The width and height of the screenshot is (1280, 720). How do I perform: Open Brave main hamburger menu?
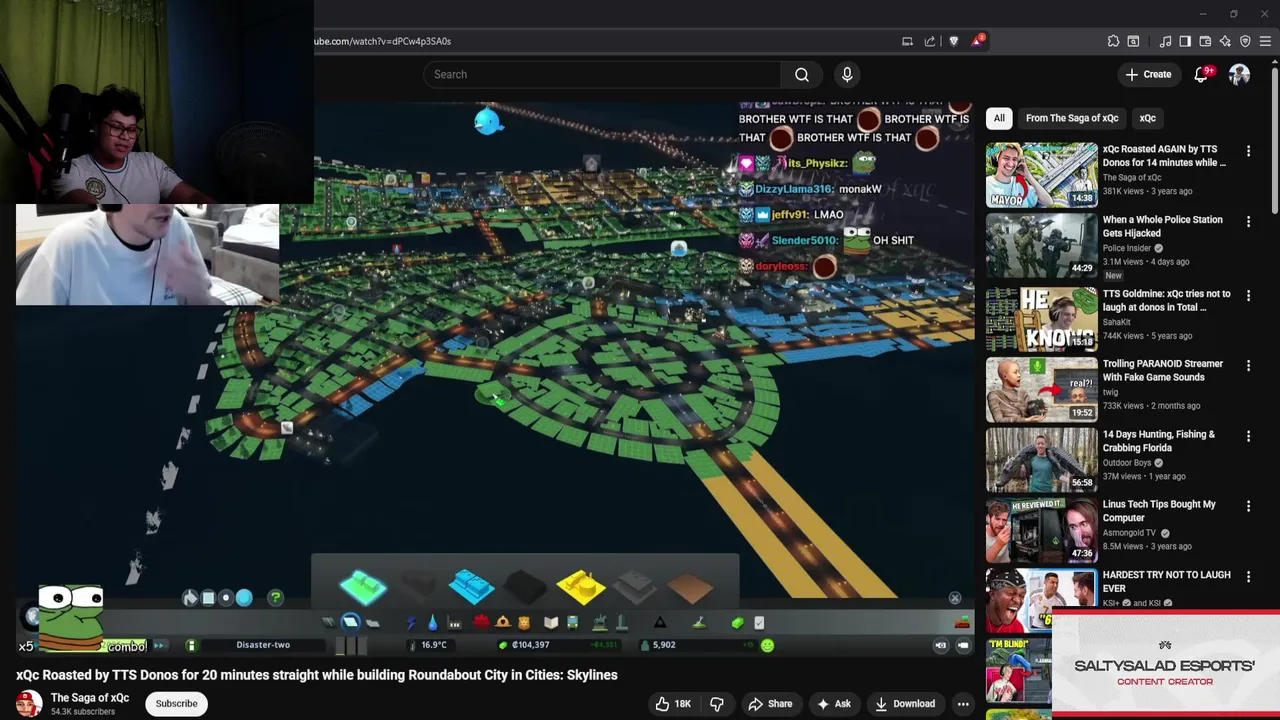(x=1265, y=41)
